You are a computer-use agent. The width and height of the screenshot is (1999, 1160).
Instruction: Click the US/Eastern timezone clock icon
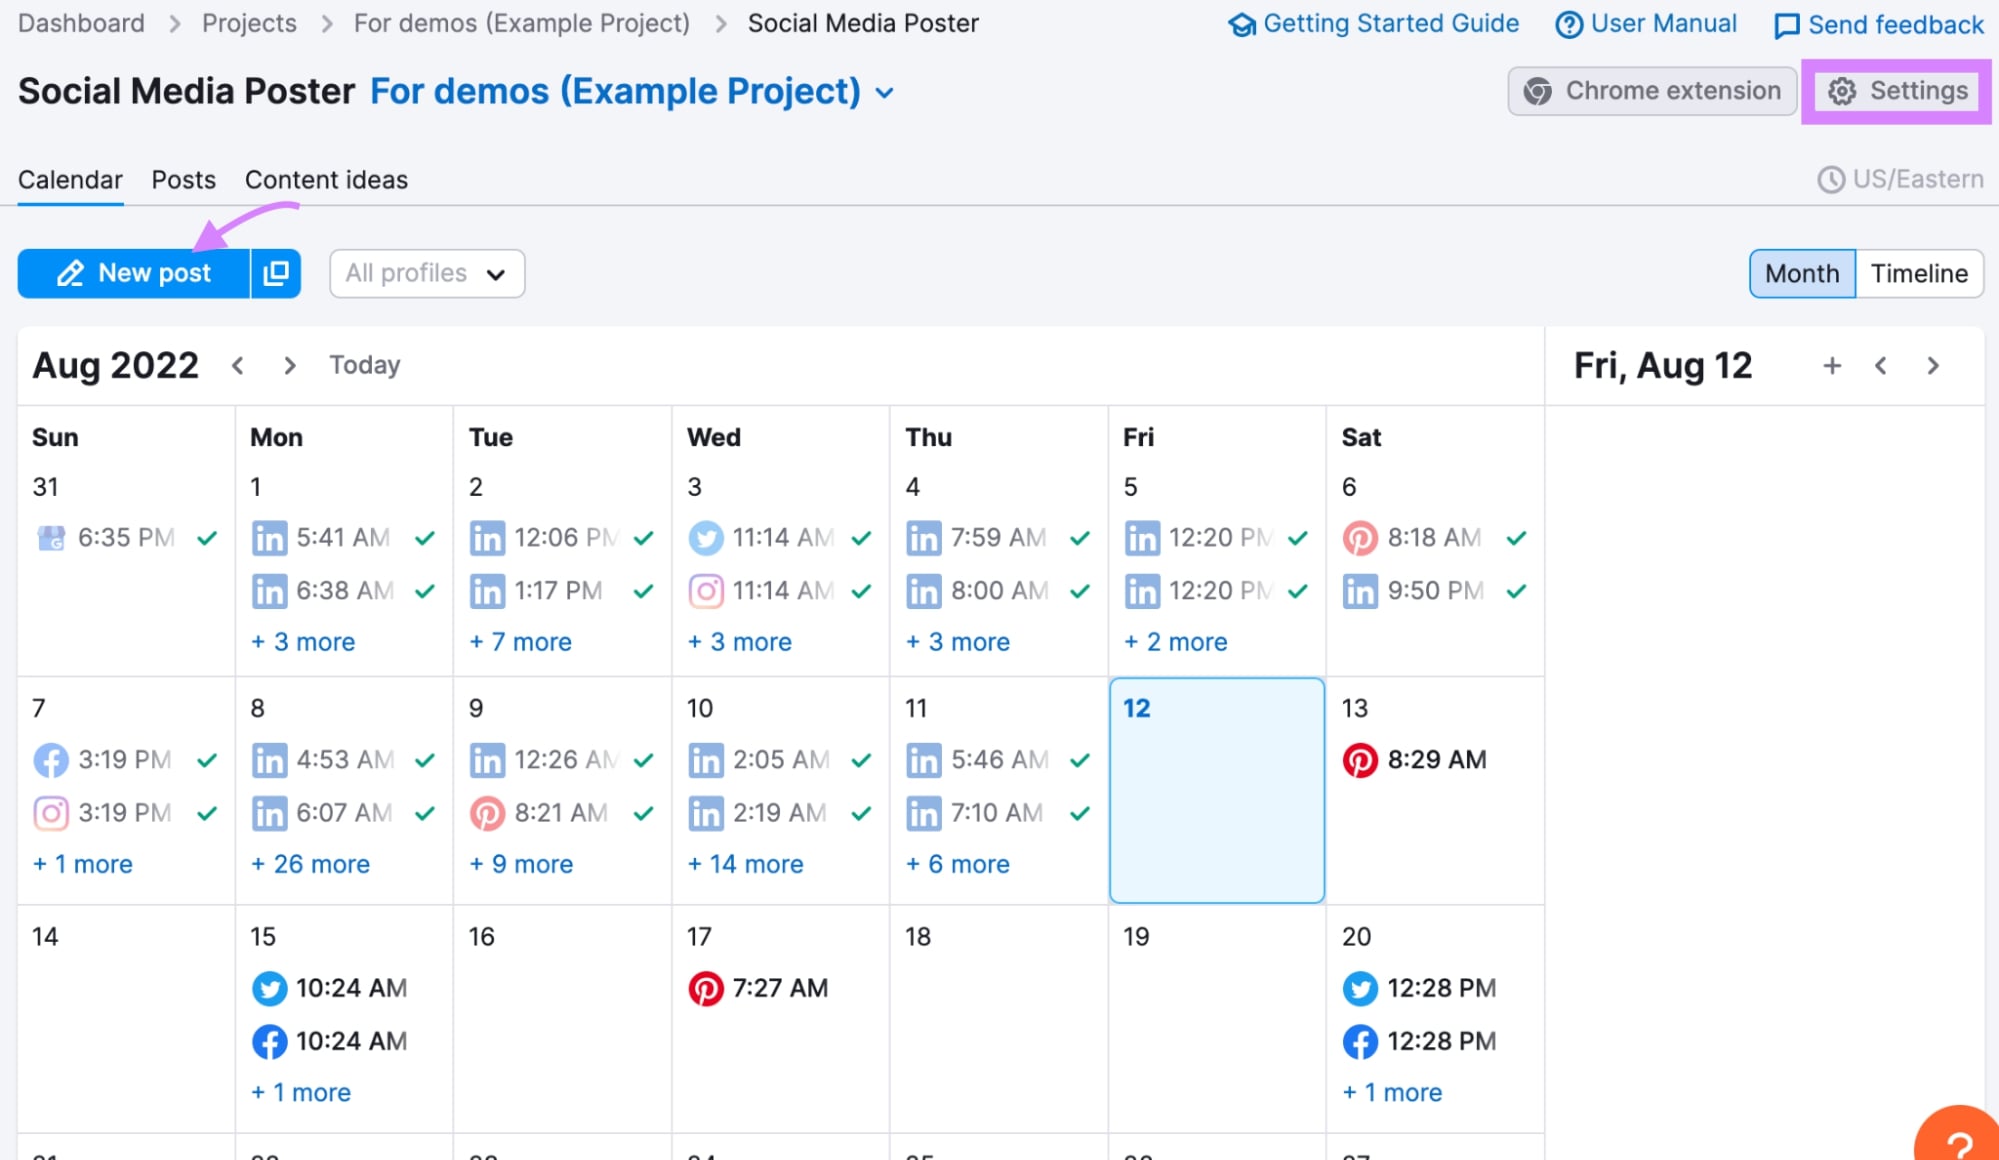coord(1830,179)
